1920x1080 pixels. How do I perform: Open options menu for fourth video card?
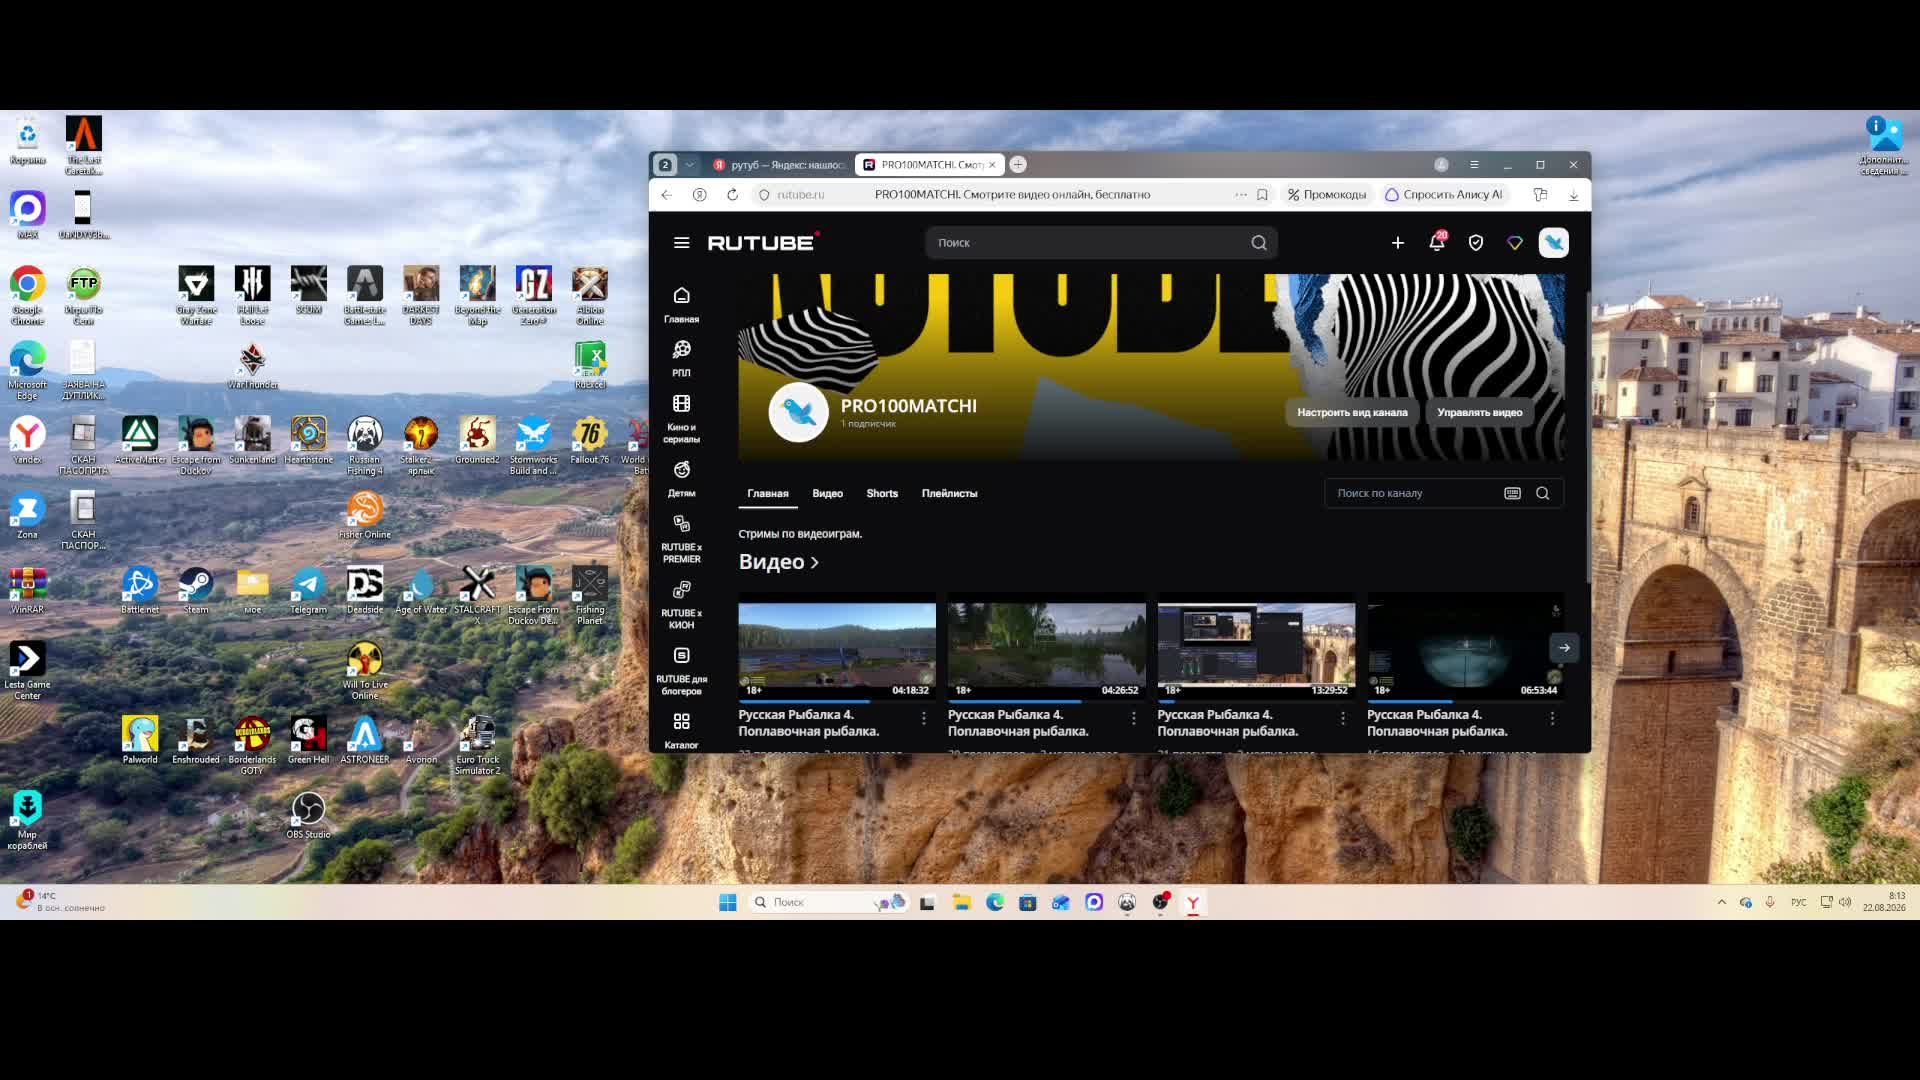1552,718
